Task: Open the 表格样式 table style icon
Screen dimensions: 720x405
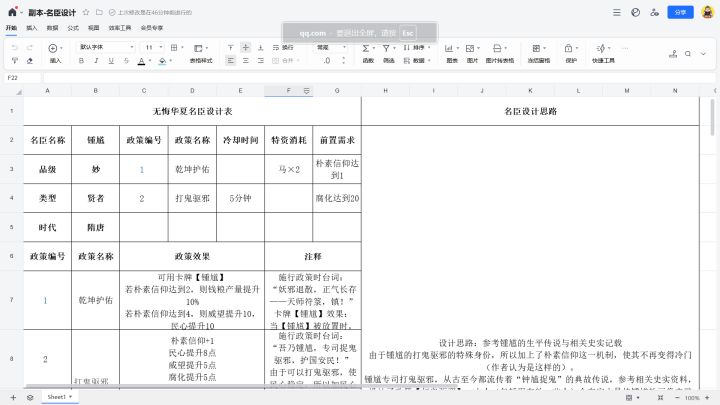Action: click(x=198, y=48)
